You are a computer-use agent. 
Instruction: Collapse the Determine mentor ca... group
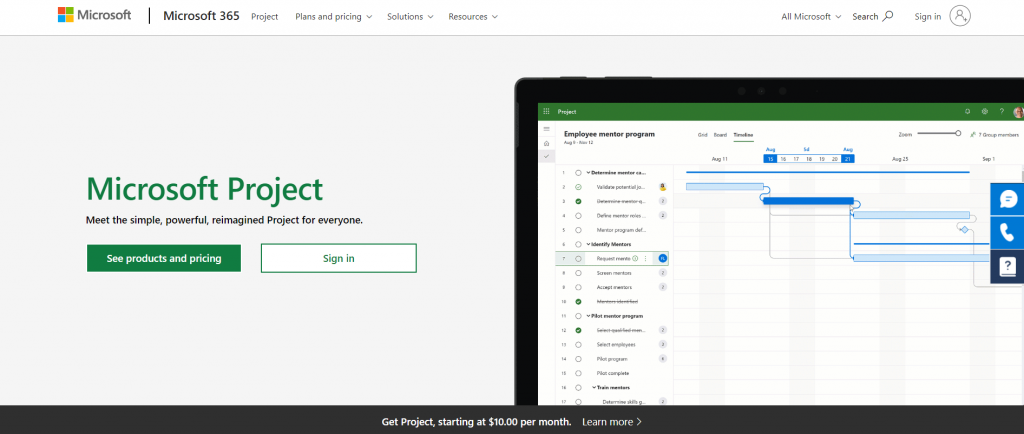pyautogui.click(x=588, y=172)
